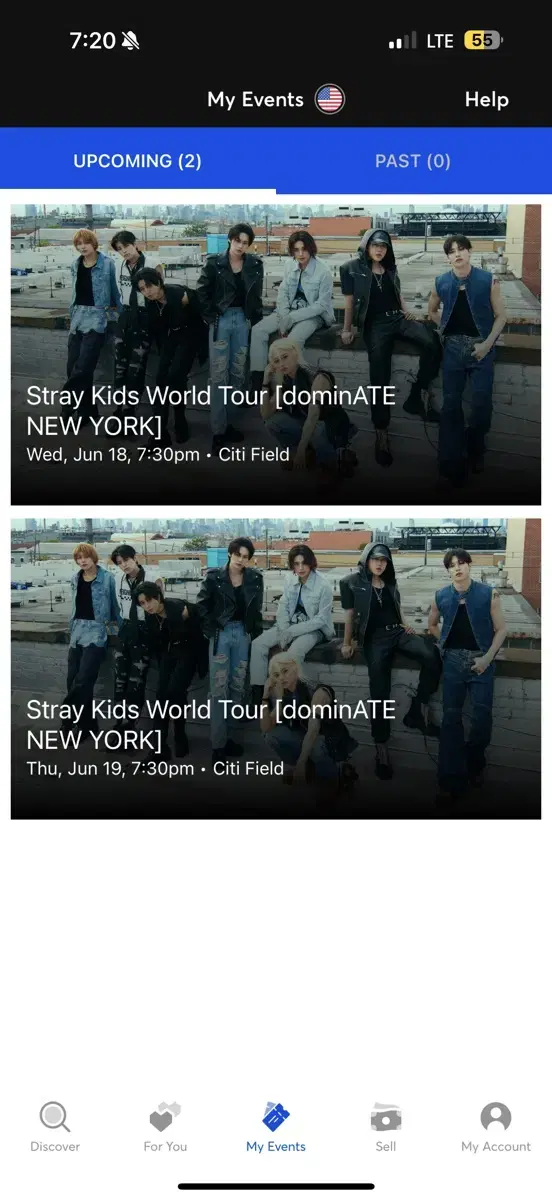Tap the For You label text
The width and height of the screenshot is (552, 1200).
click(x=165, y=1147)
